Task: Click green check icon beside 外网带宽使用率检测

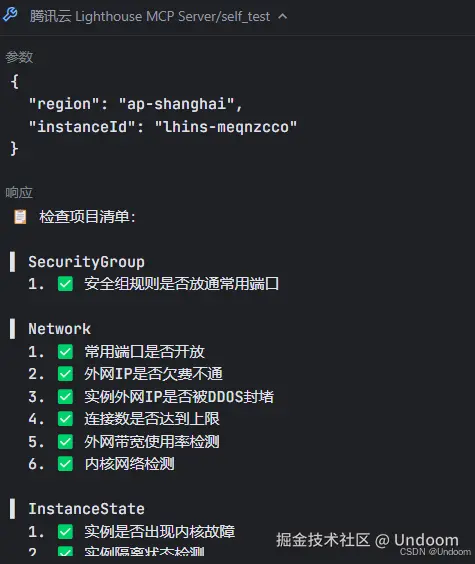Action: click(x=65, y=442)
